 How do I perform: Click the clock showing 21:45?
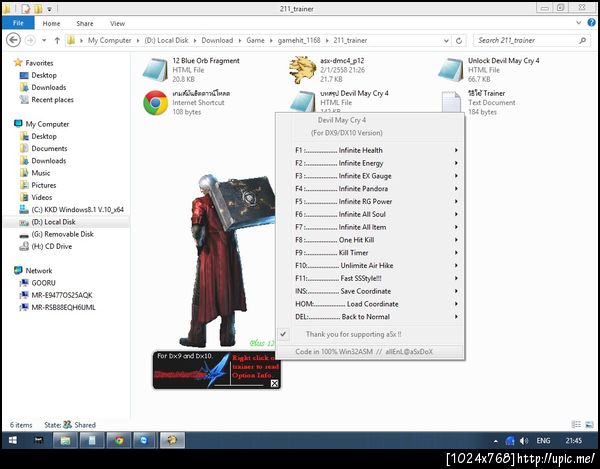[574, 441]
